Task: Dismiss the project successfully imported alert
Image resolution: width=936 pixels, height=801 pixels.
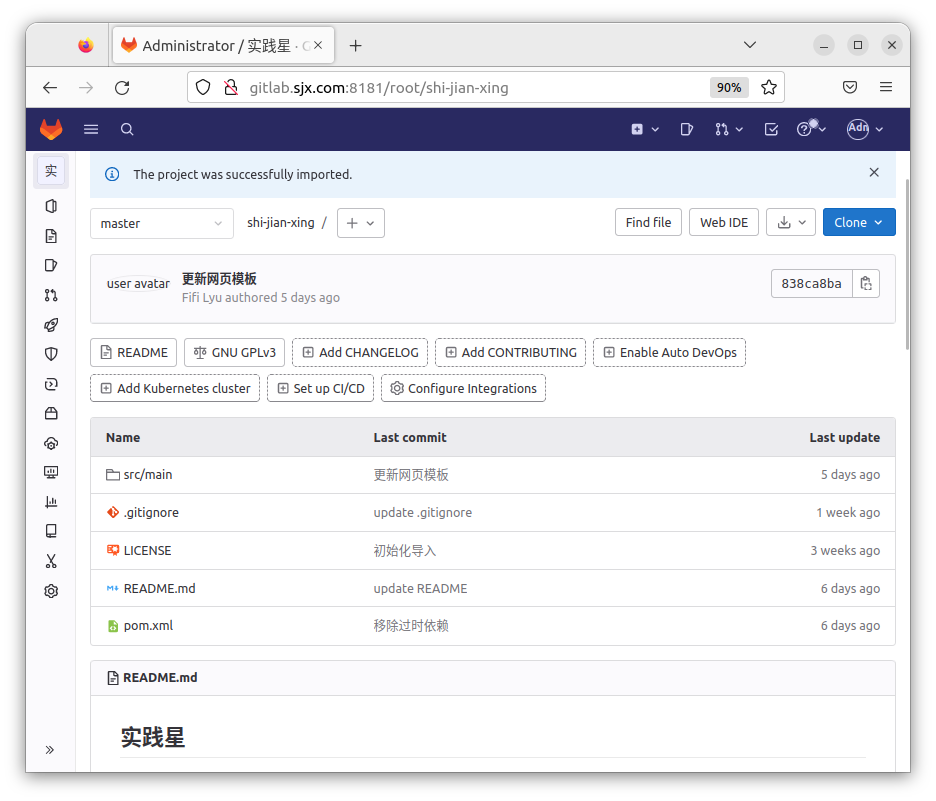Action: pos(874,173)
